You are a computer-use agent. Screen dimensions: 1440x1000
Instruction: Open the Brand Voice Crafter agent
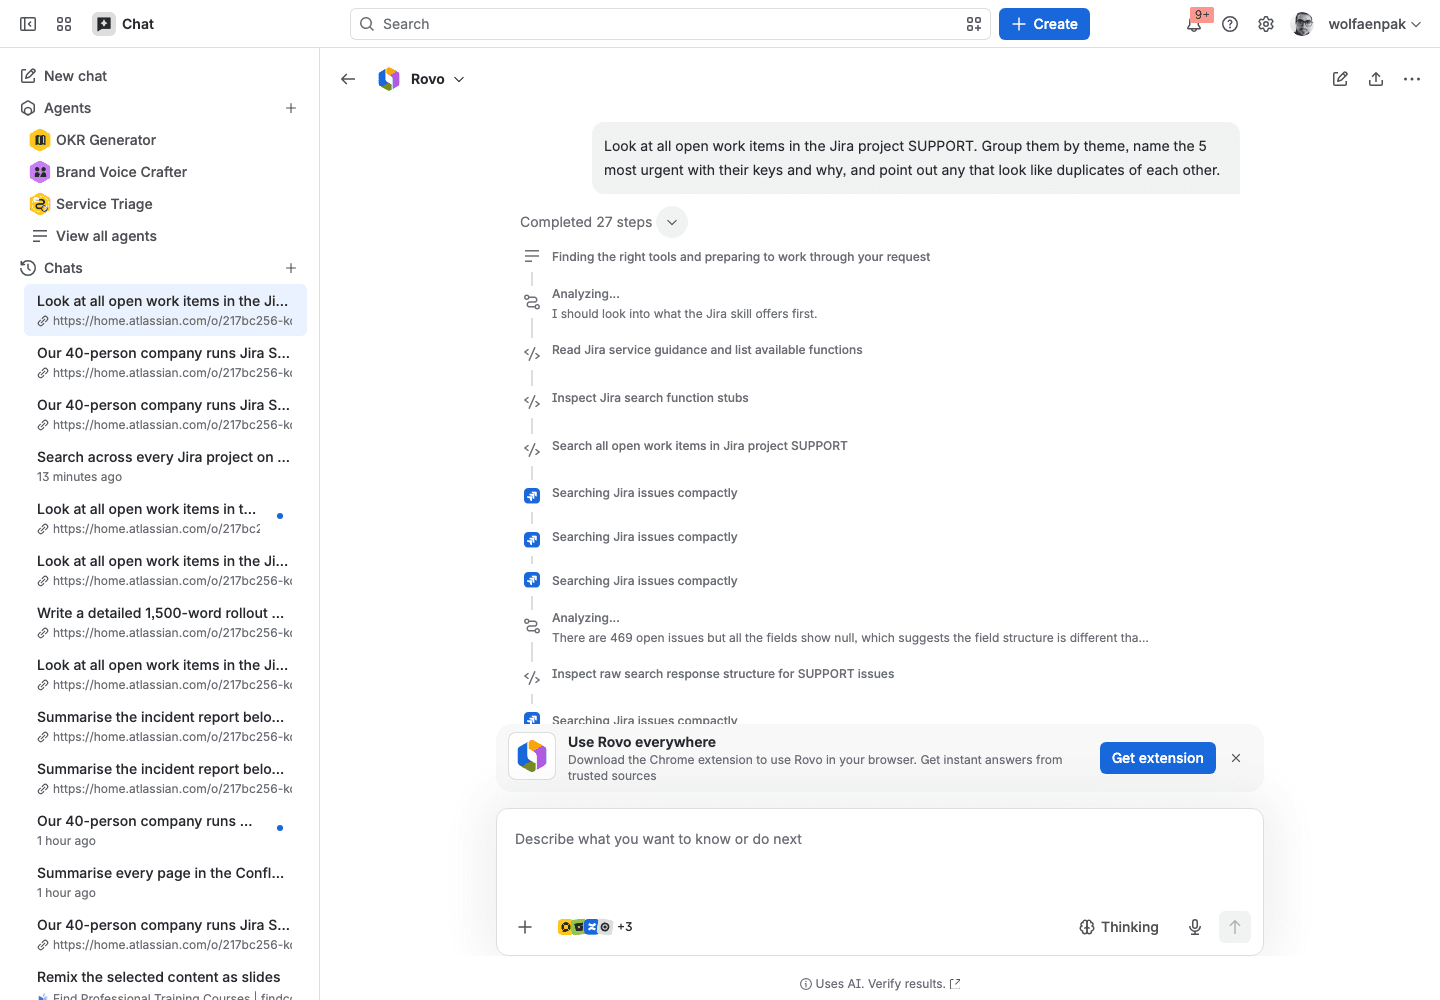point(121,172)
